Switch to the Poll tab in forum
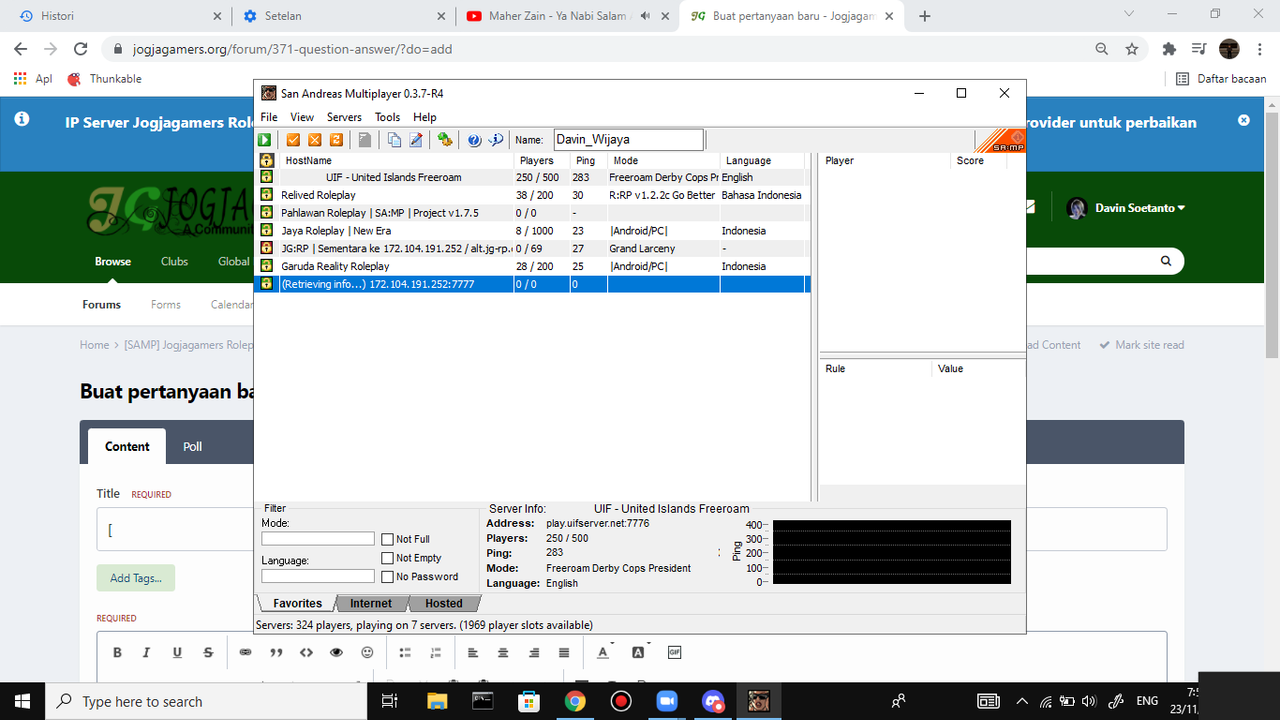 pyautogui.click(x=193, y=446)
